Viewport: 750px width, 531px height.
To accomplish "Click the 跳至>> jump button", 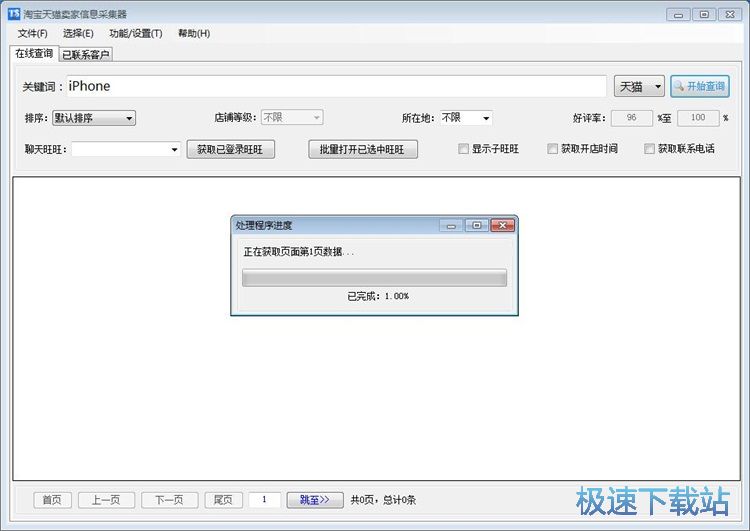I will pos(315,500).
